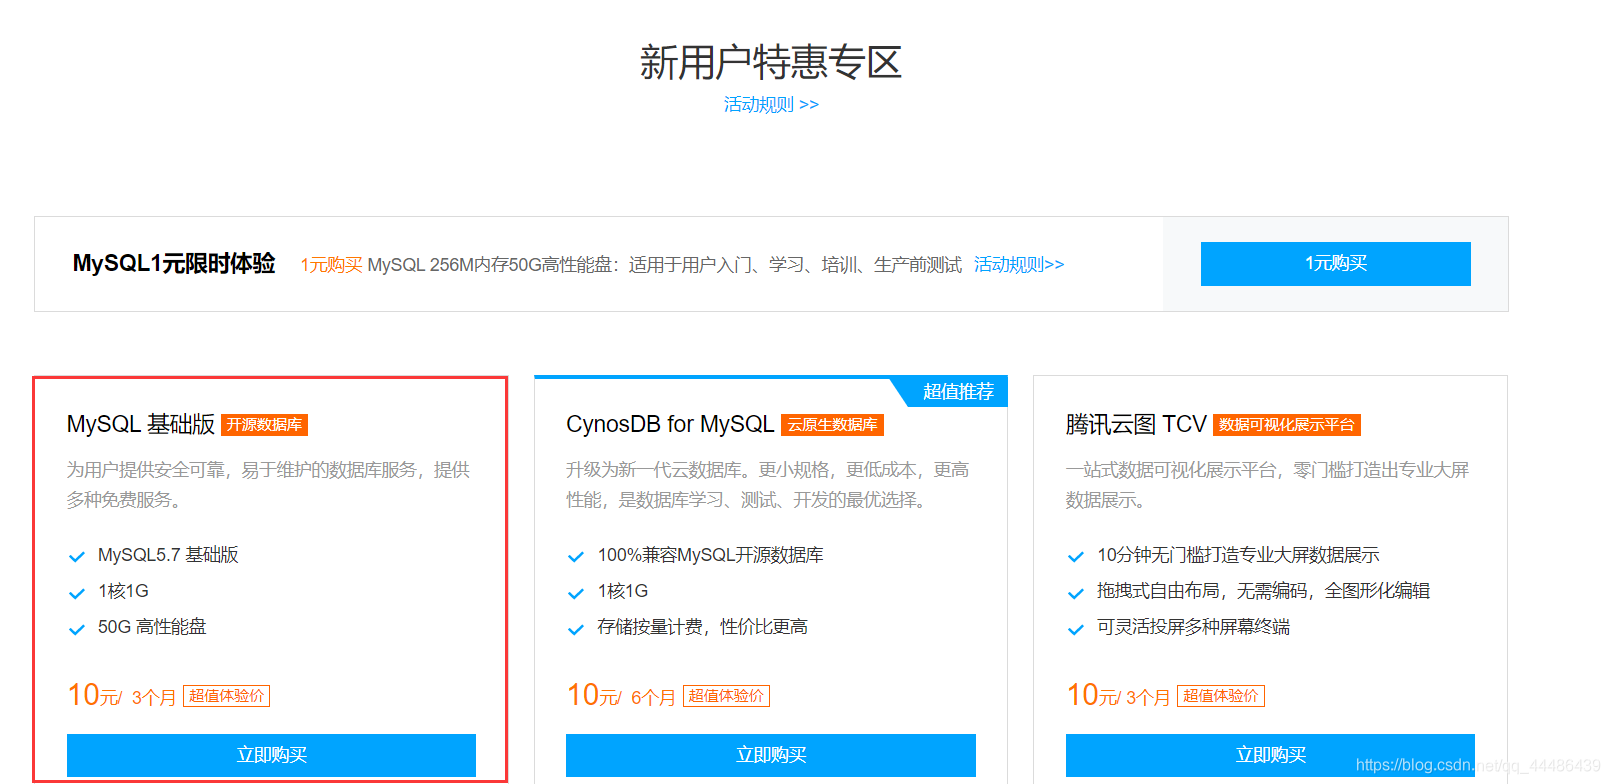Click 存储按量计费，性价比更高 text
The image size is (1610, 784).
coord(702,627)
